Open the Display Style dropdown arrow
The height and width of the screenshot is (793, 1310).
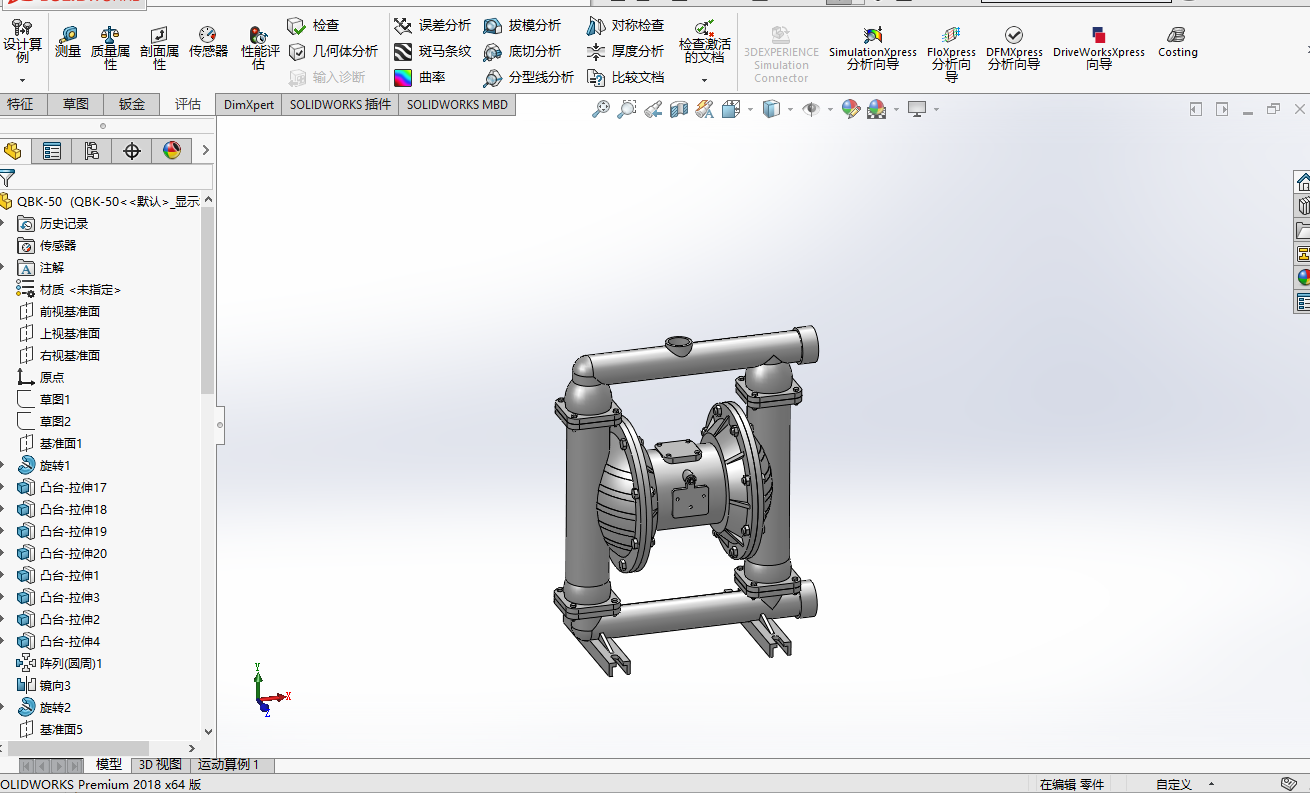coord(790,110)
